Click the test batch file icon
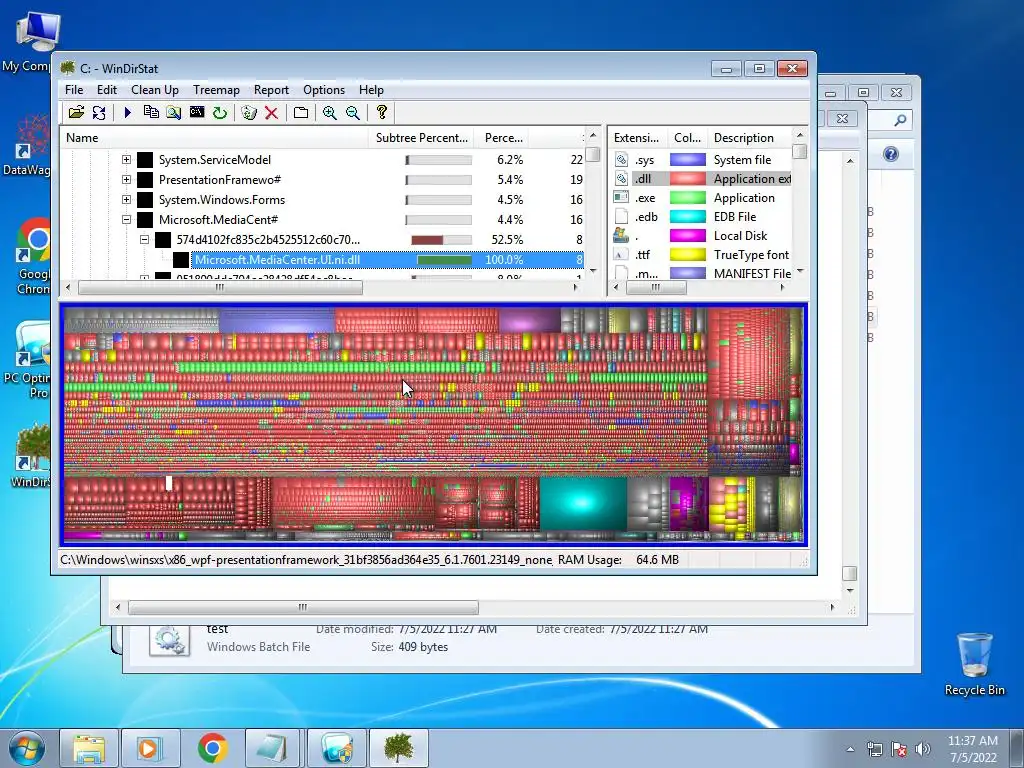Image resolution: width=1024 pixels, height=768 pixels. [170, 640]
